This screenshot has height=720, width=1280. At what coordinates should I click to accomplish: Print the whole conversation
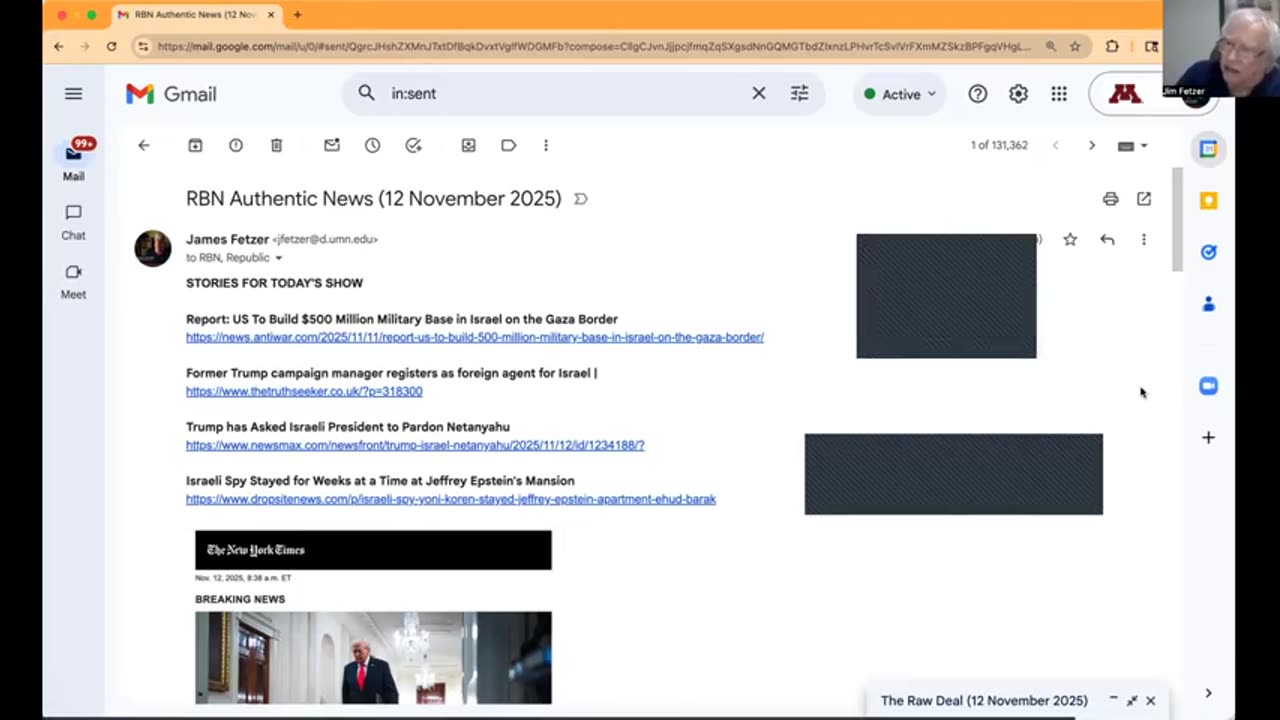1110,199
